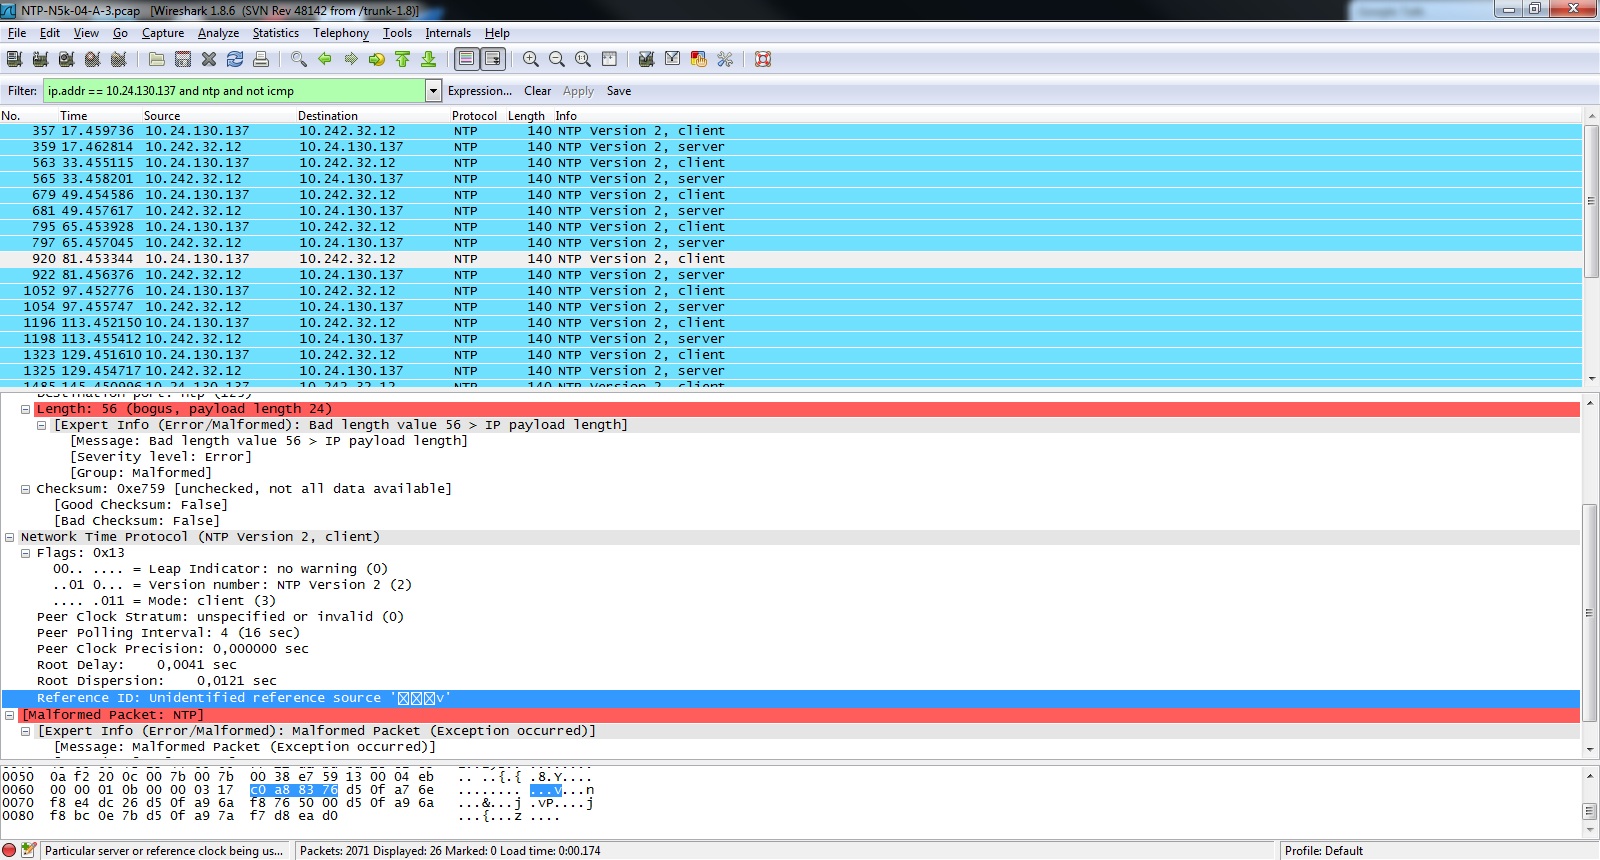
Task: Sort by Time column header
Action: tap(73, 116)
